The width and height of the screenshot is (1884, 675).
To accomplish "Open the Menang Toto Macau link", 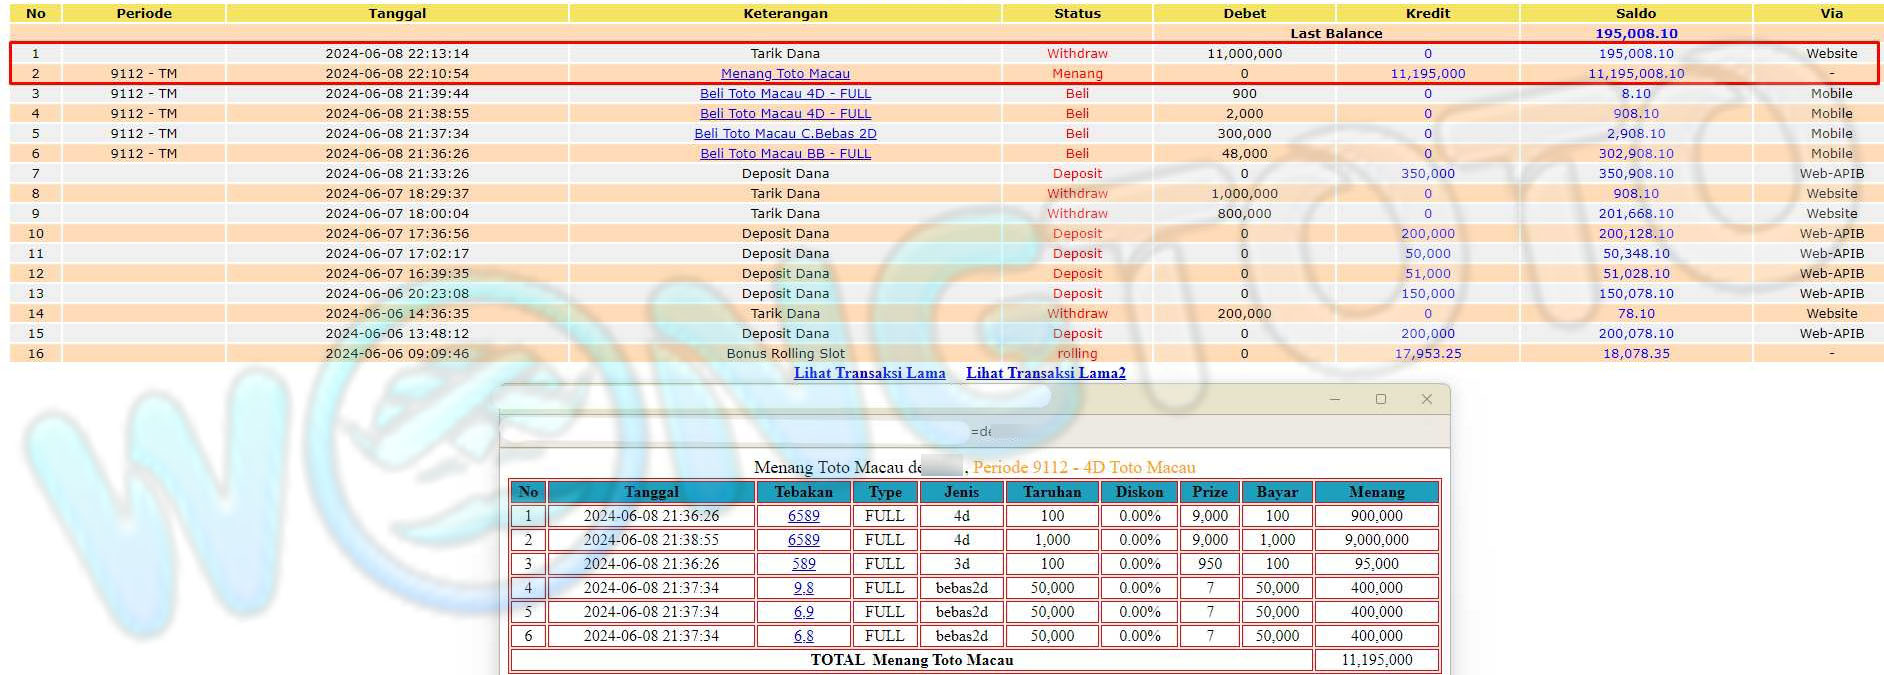I will coord(785,73).
